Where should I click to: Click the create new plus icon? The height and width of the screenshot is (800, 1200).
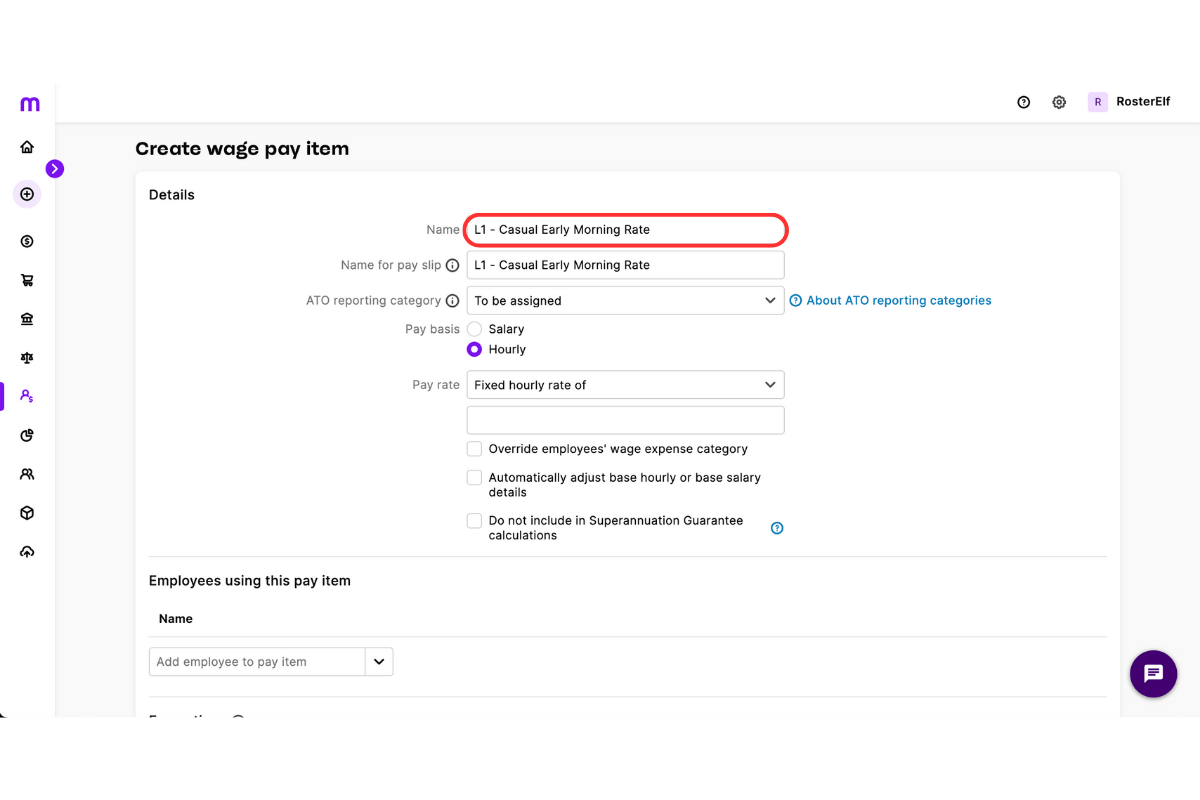[27, 194]
